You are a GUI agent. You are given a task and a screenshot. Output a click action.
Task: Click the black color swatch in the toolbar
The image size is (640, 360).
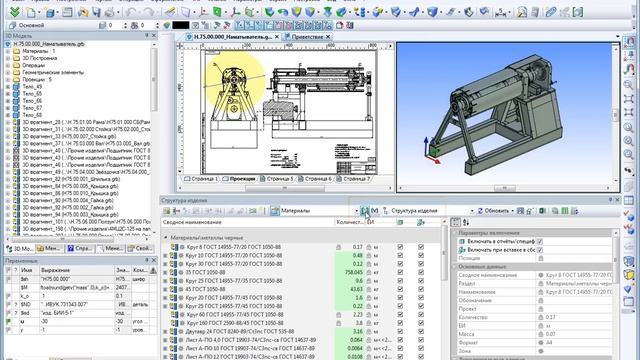(180, 25)
